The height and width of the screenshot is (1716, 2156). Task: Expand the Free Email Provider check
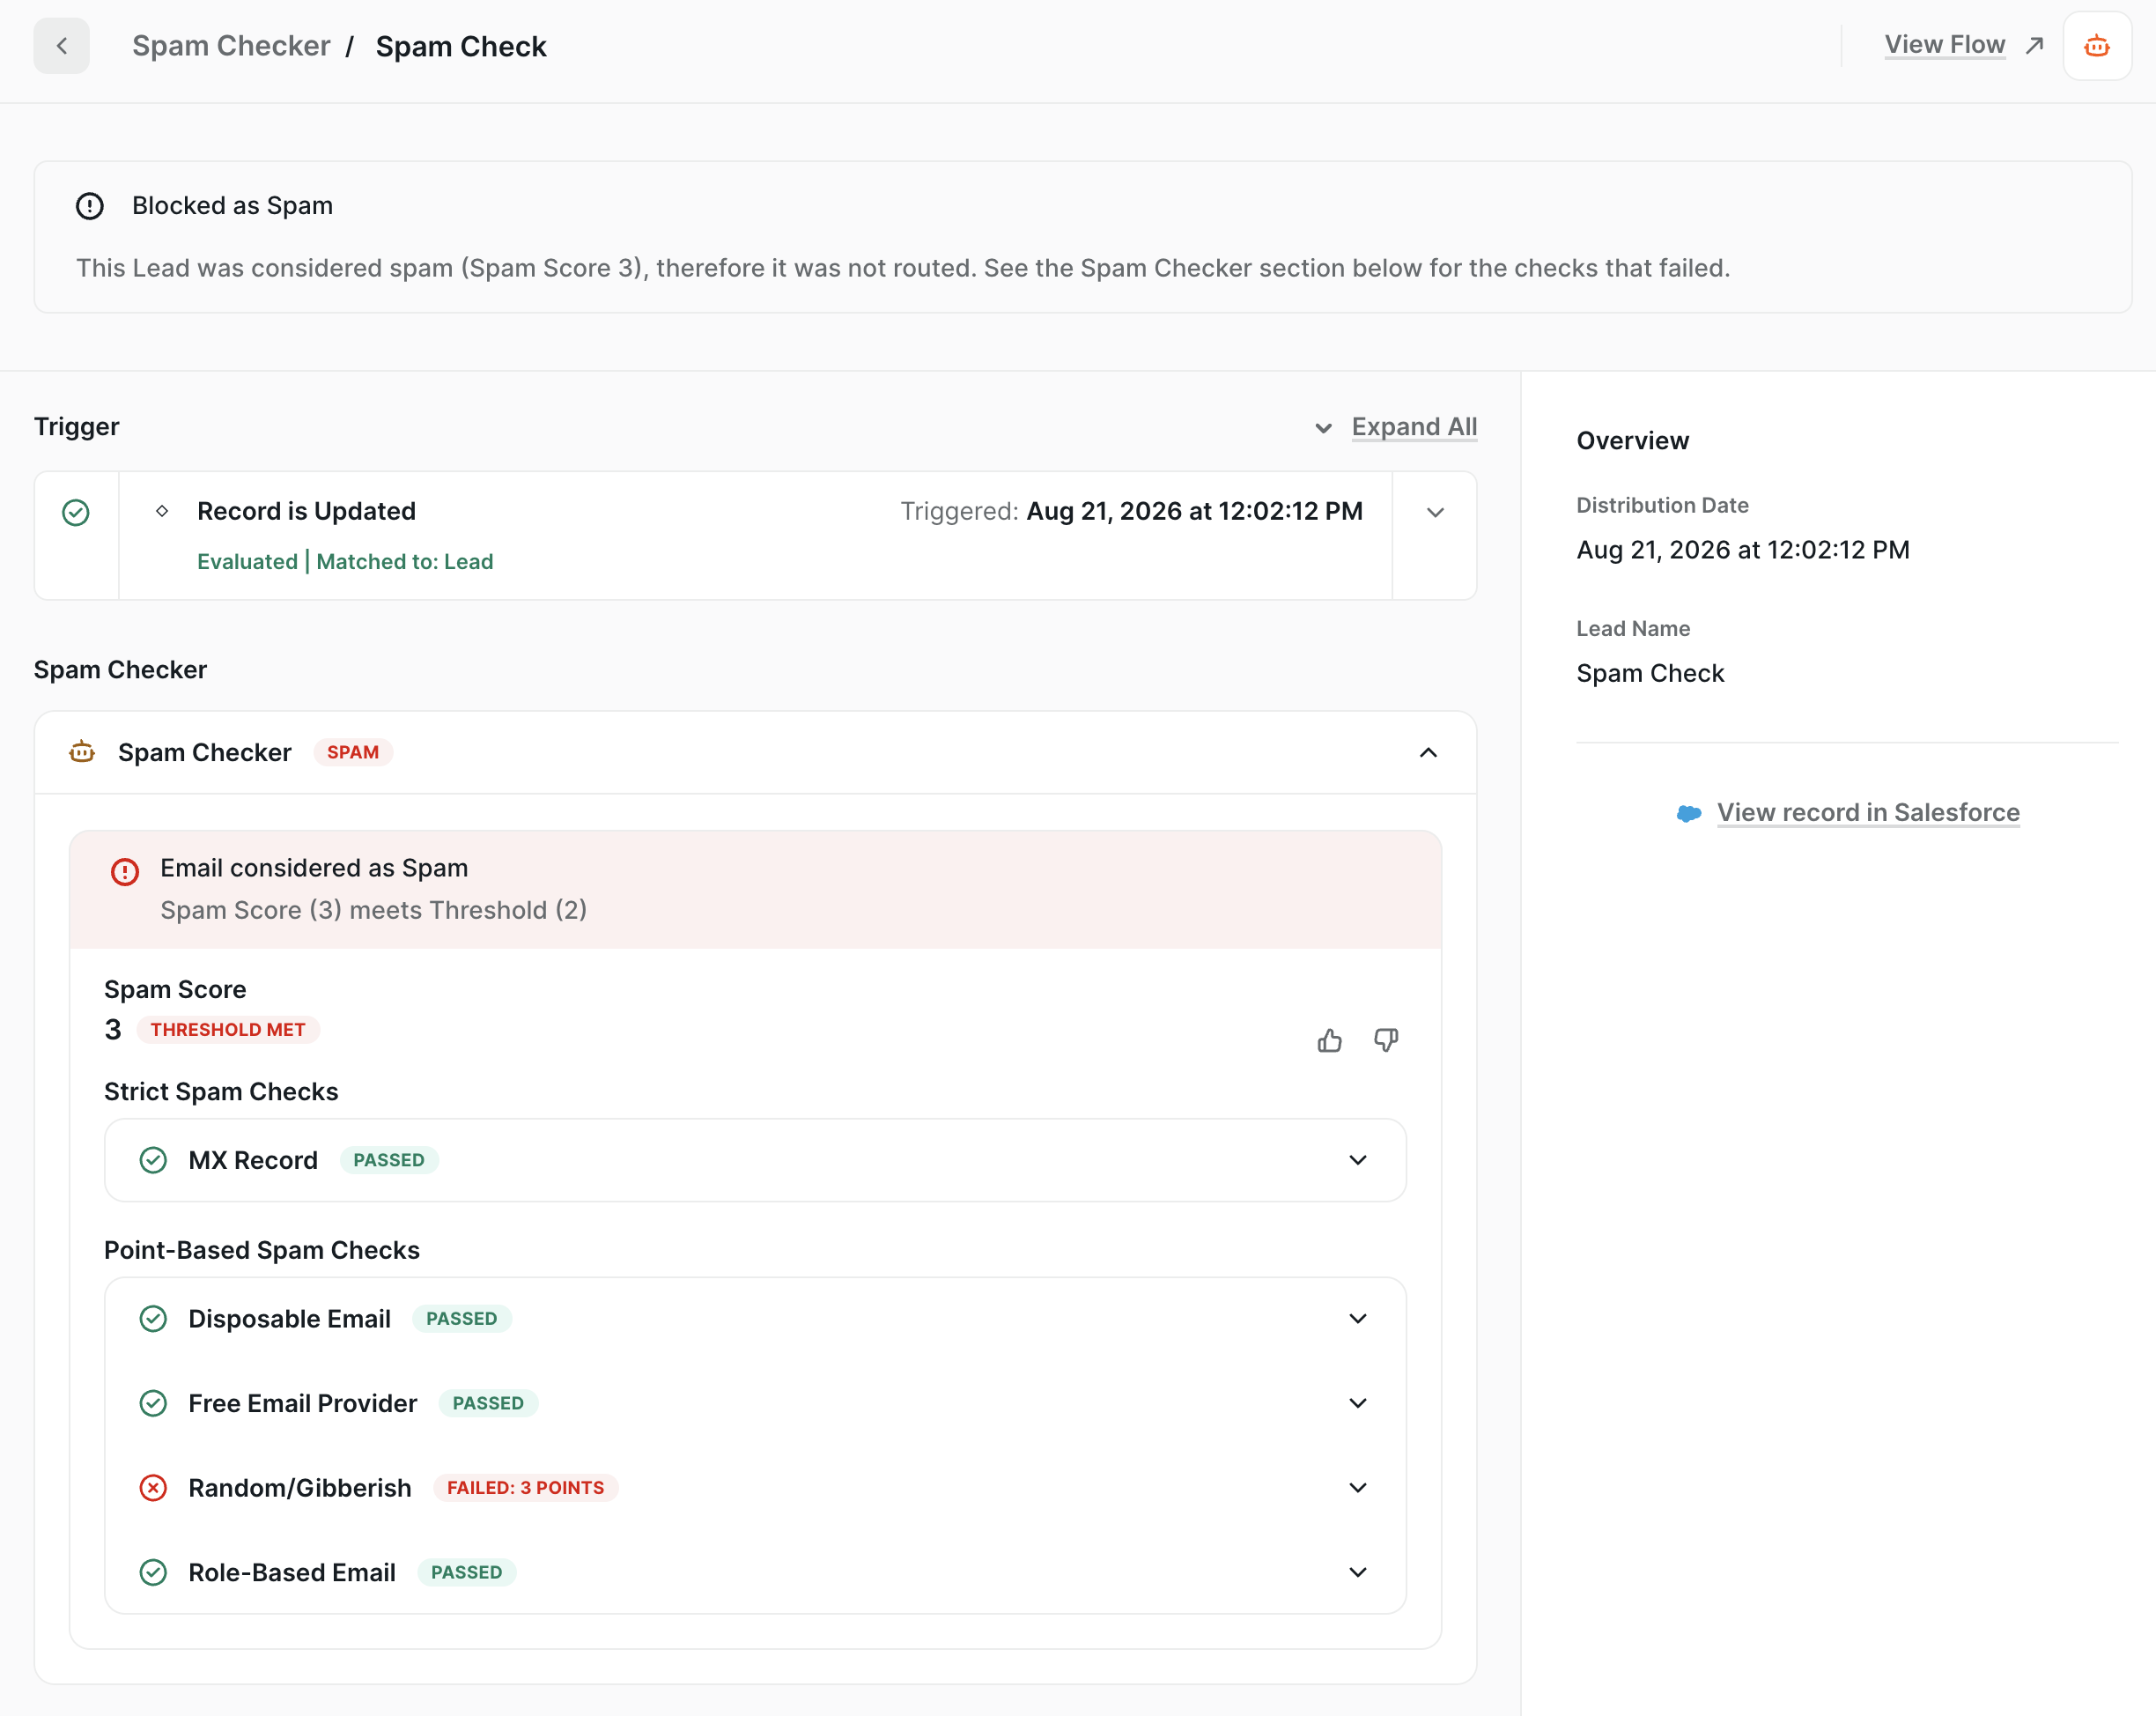pyautogui.click(x=1358, y=1403)
